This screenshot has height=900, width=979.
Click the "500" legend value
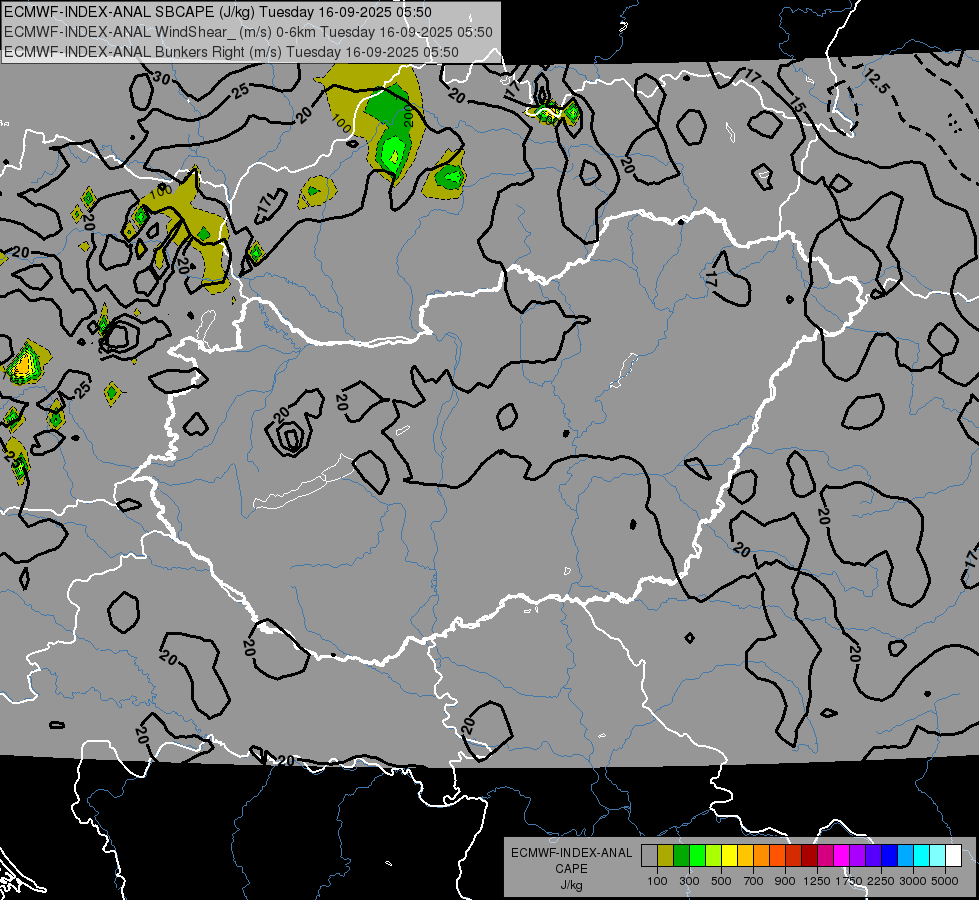(721, 881)
